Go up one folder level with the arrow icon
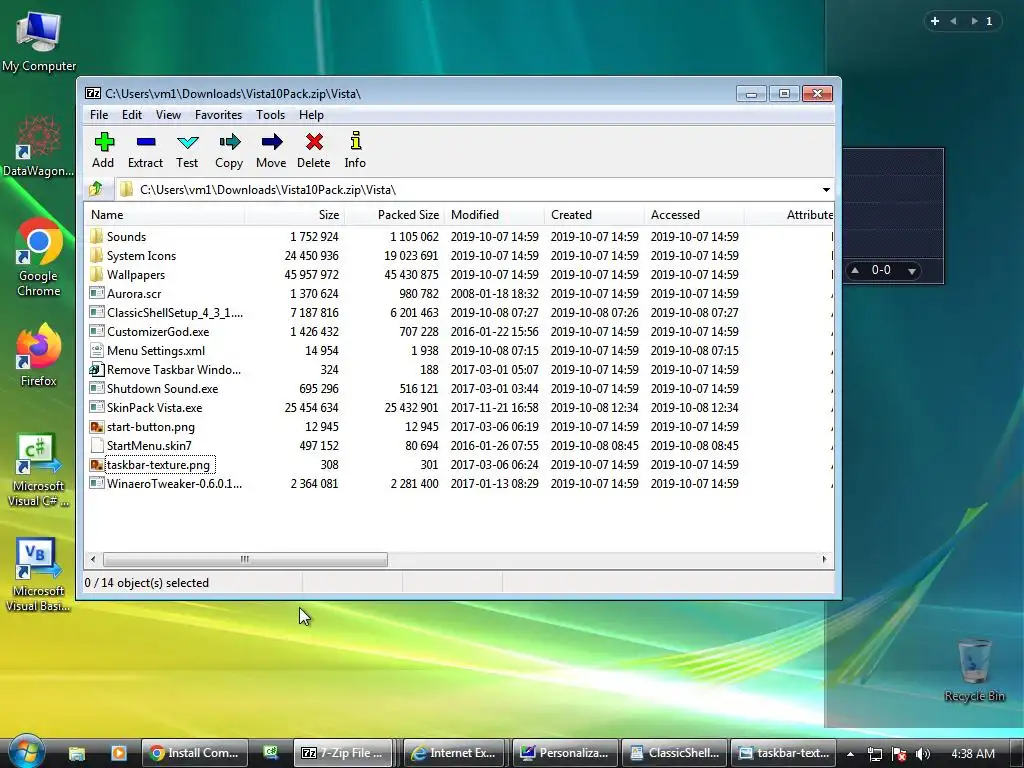This screenshot has height=768, width=1024. click(x=96, y=189)
